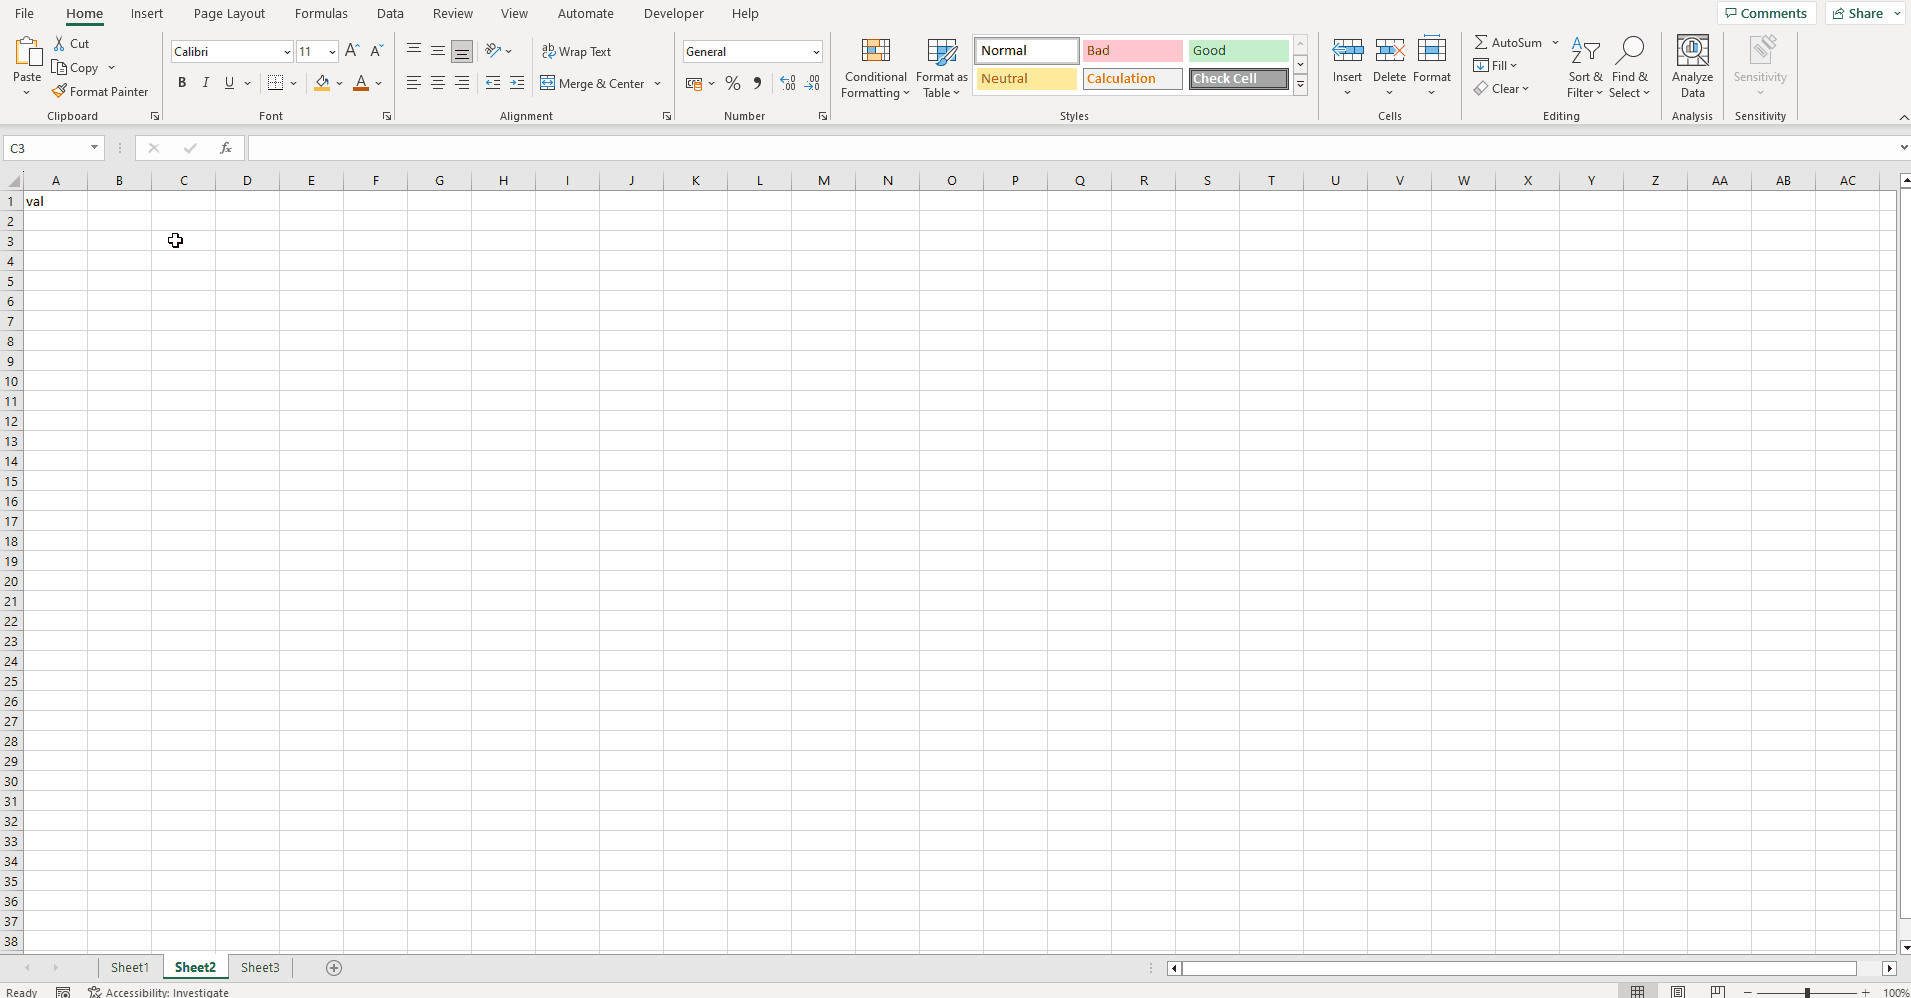The image size is (1911, 998).
Task: Click the Merge & Center icon
Action: click(548, 83)
